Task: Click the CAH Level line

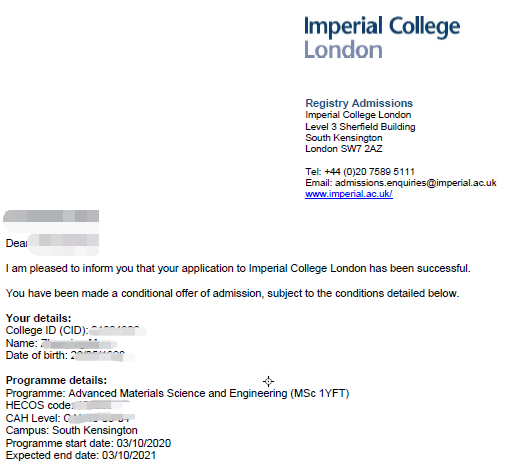Action: tap(70, 418)
